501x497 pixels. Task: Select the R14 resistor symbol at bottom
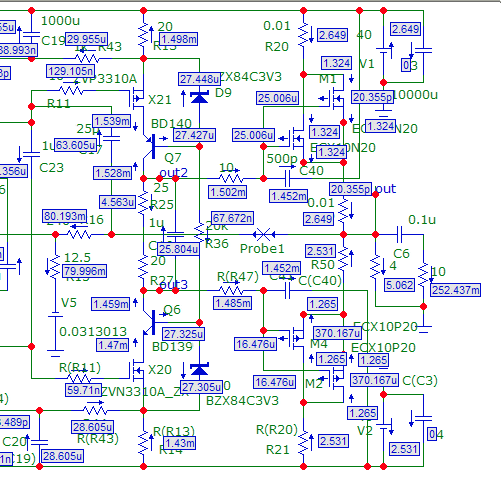click(x=143, y=442)
